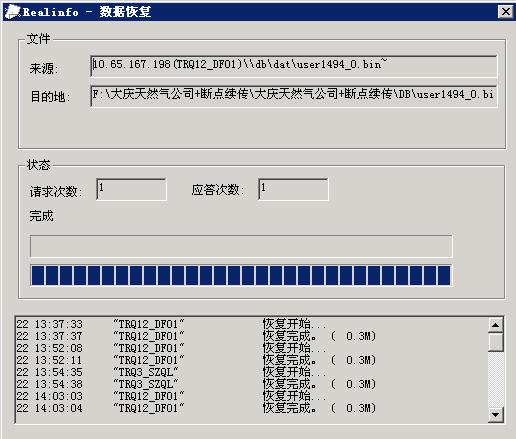Click the 来源 source path field
Viewport: 516px width, 439px height.
click(x=293, y=66)
